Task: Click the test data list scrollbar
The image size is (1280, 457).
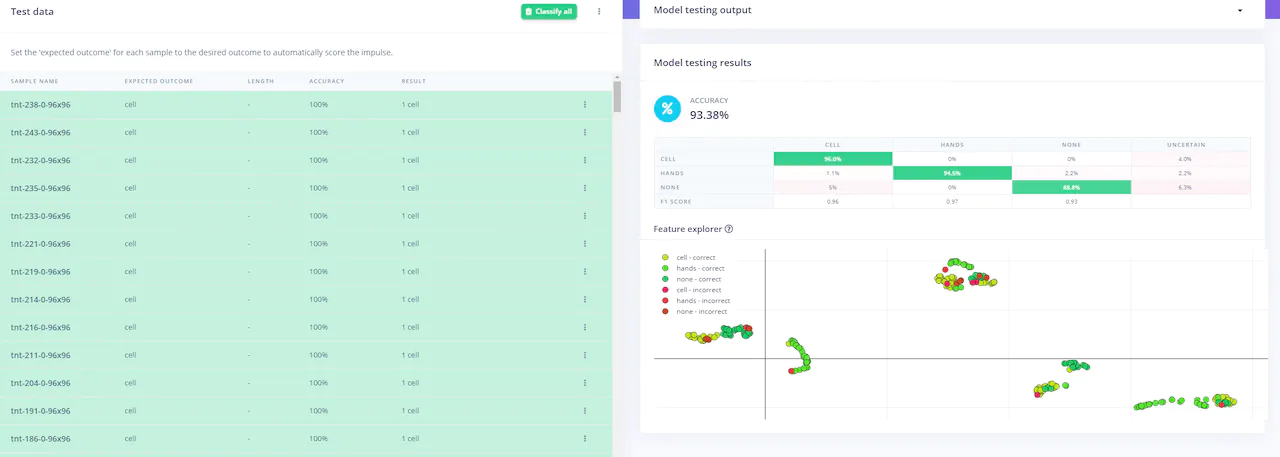Action: [x=617, y=97]
